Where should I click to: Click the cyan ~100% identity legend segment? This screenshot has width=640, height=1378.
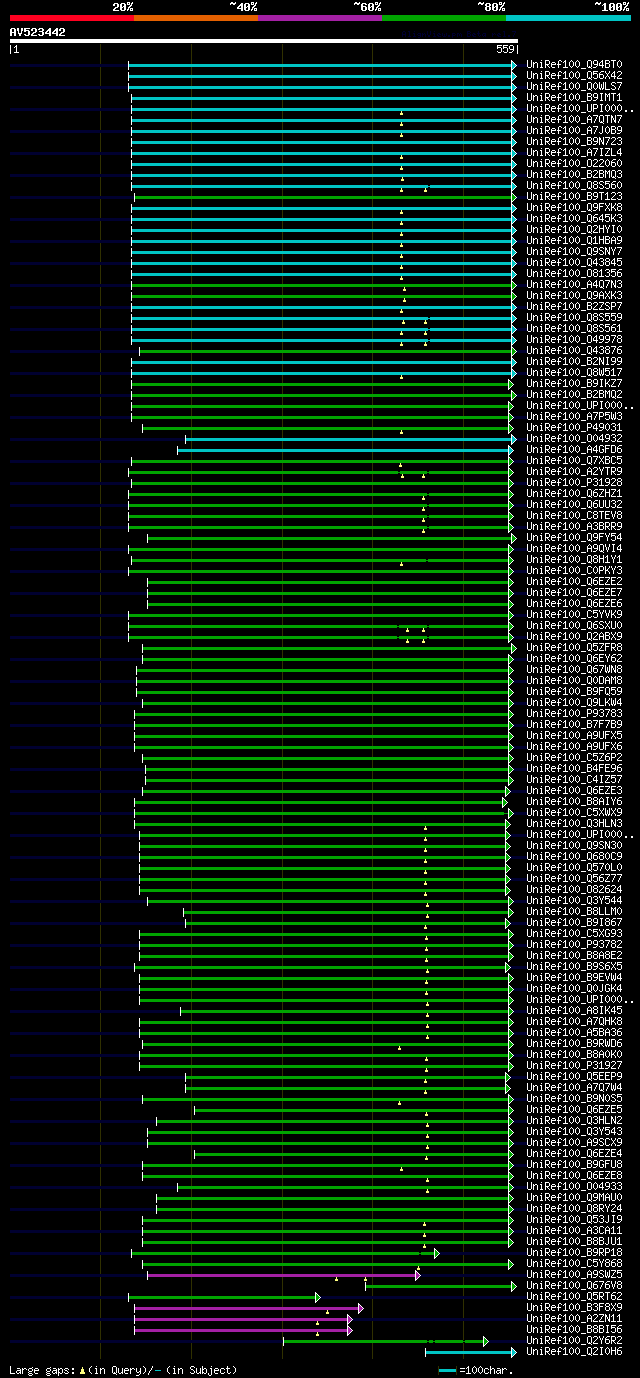[x=568, y=18]
